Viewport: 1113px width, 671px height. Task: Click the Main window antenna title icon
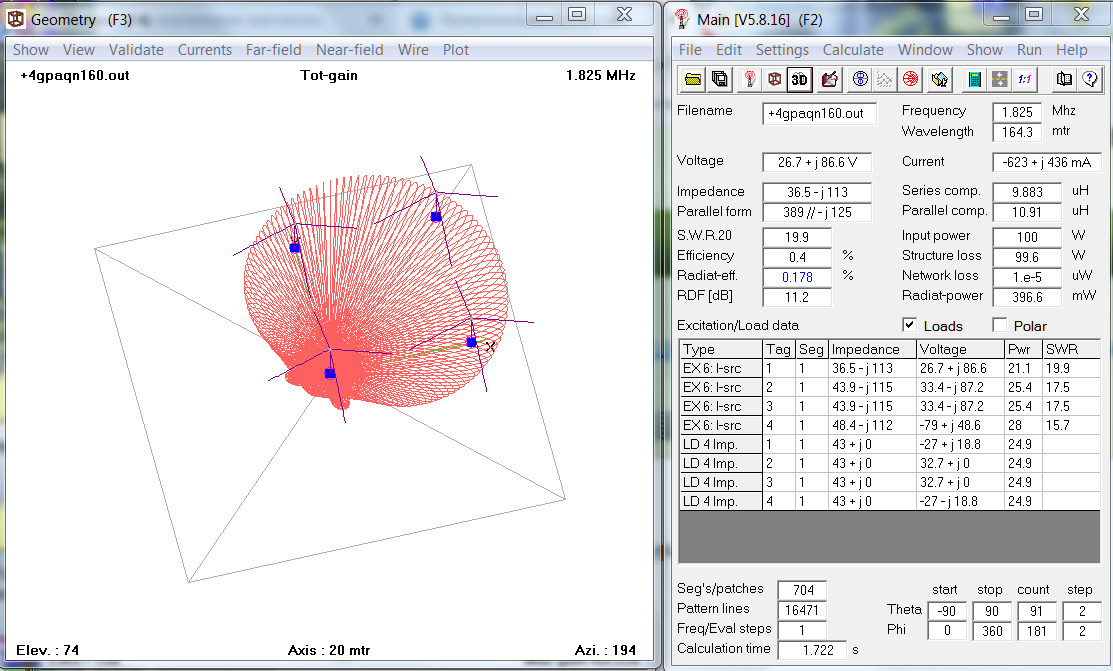[682, 18]
